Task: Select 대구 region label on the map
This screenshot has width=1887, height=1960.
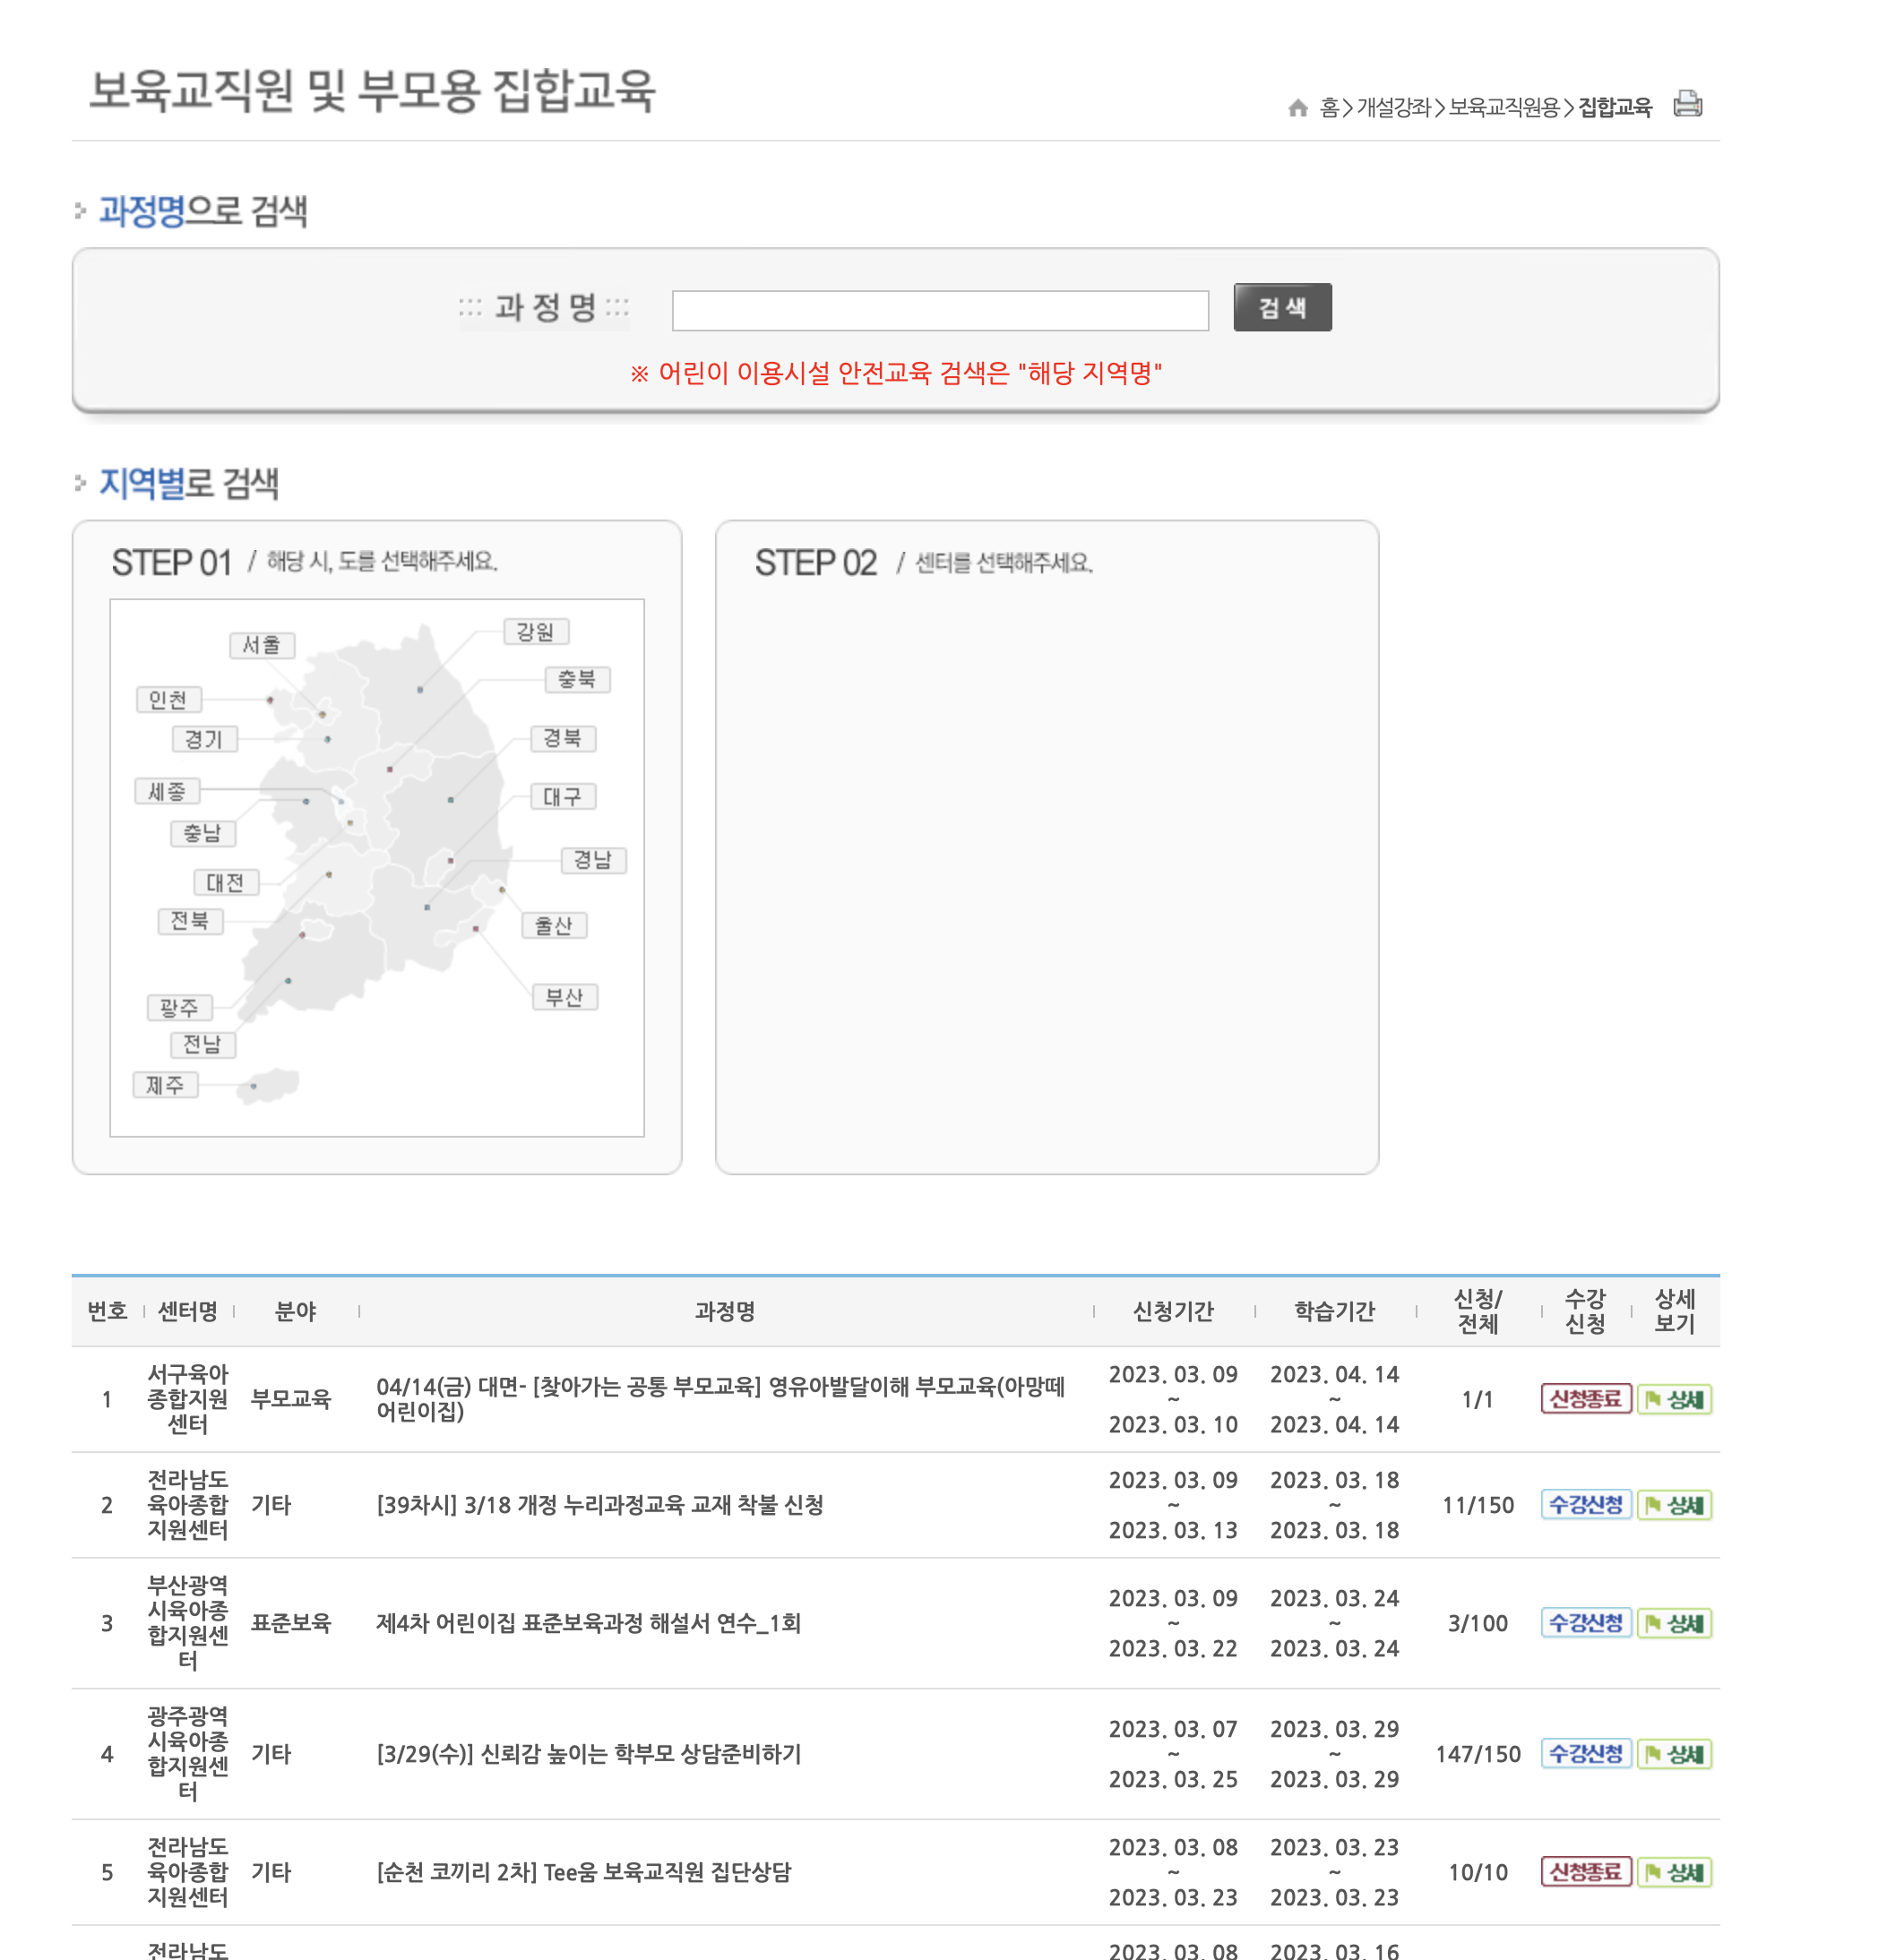Action: pyautogui.click(x=562, y=797)
